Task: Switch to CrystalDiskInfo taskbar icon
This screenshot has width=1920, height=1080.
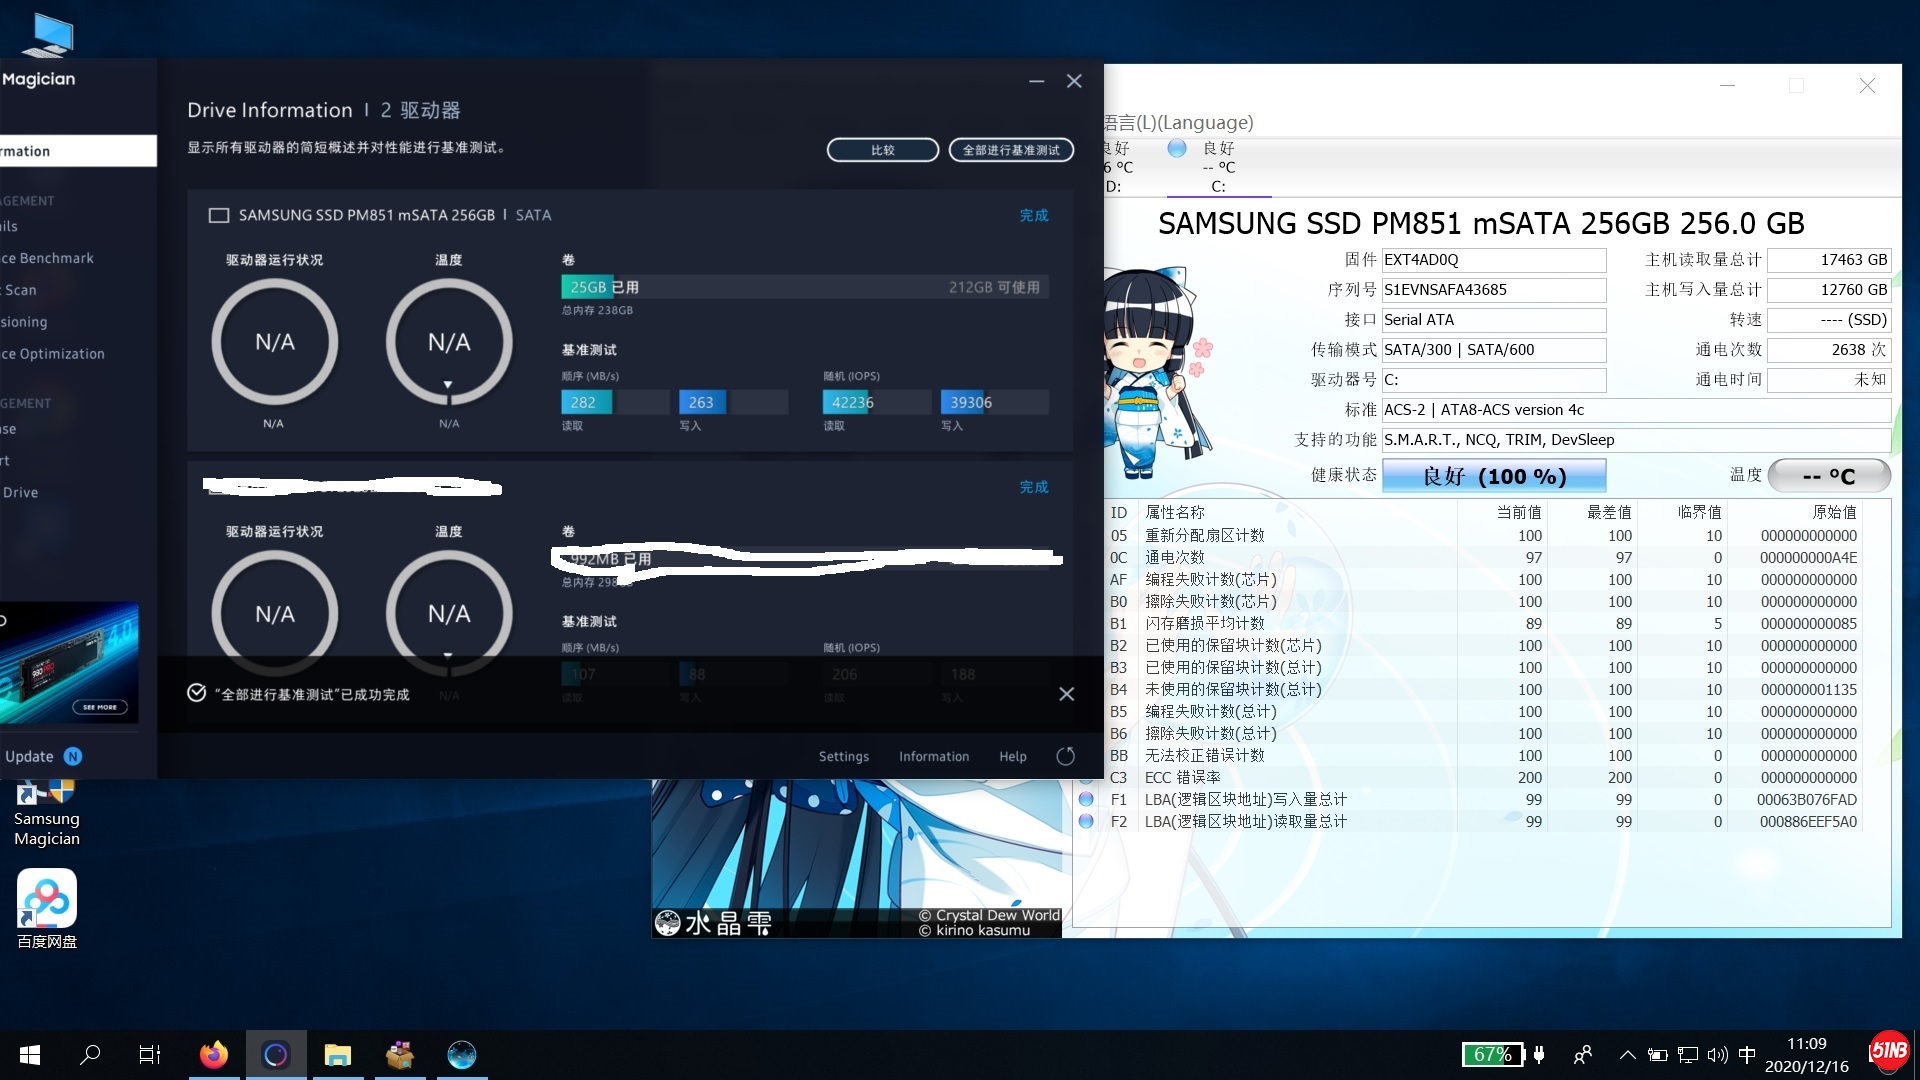Action: [462, 1055]
